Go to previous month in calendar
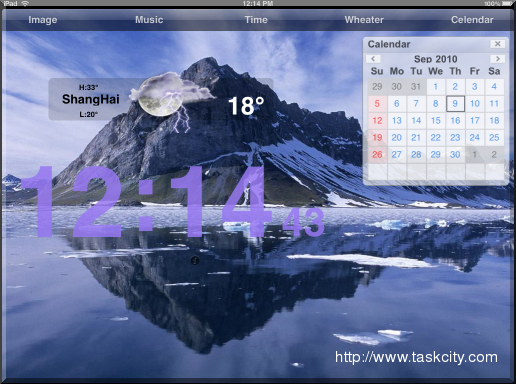Viewport: 516px width, 384px height. (x=373, y=59)
